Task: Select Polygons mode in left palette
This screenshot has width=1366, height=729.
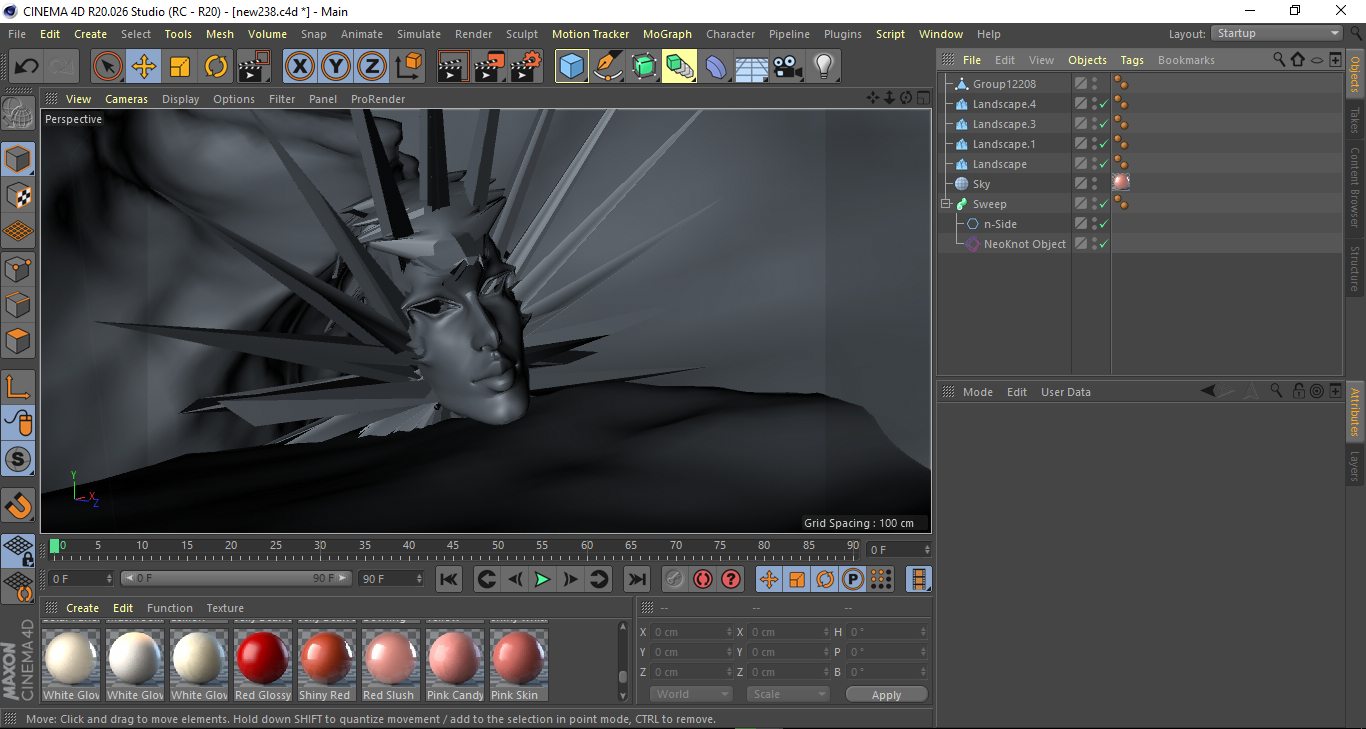Action: [x=18, y=341]
